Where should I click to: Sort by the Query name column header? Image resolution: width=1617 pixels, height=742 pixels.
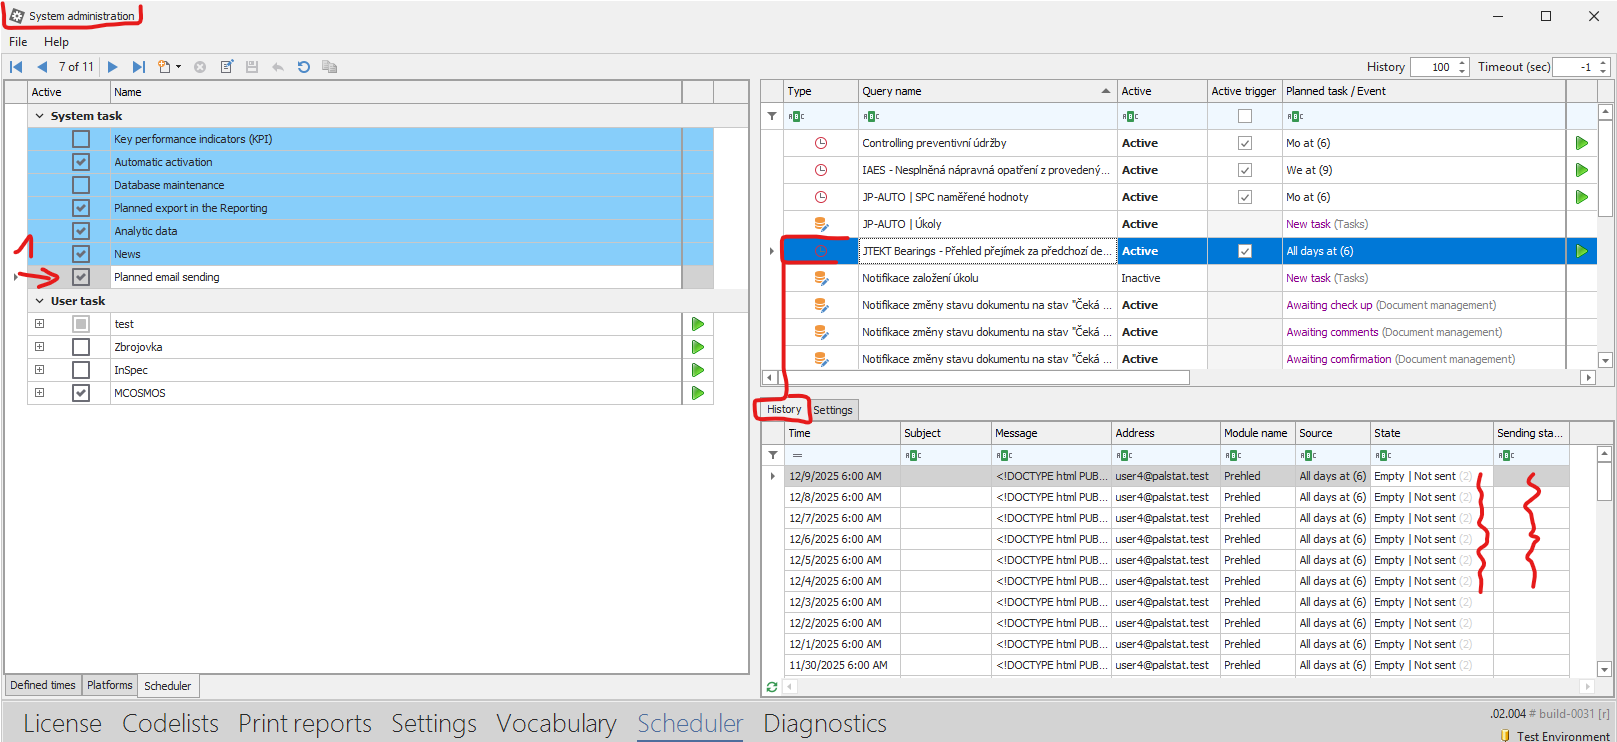tap(980, 91)
